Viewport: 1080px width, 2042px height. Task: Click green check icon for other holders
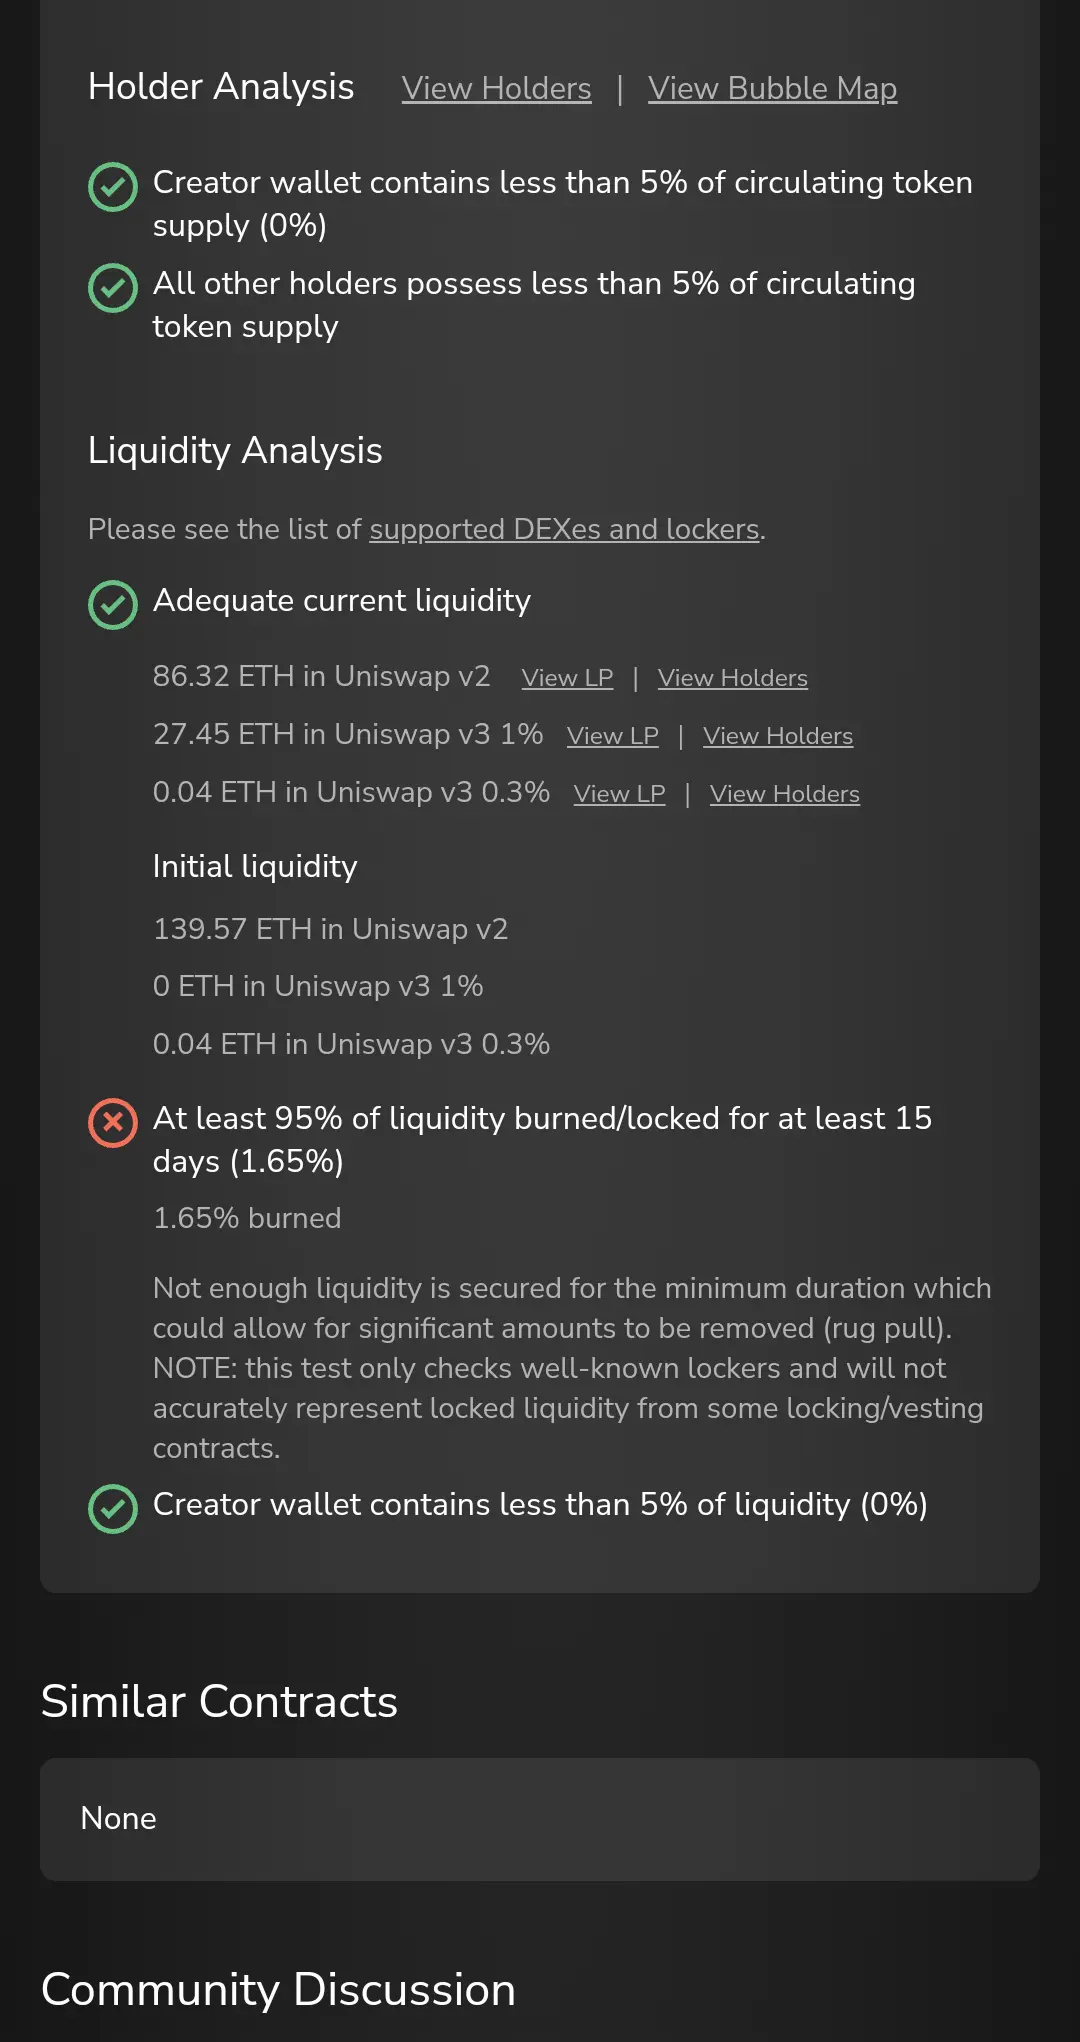(113, 288)
